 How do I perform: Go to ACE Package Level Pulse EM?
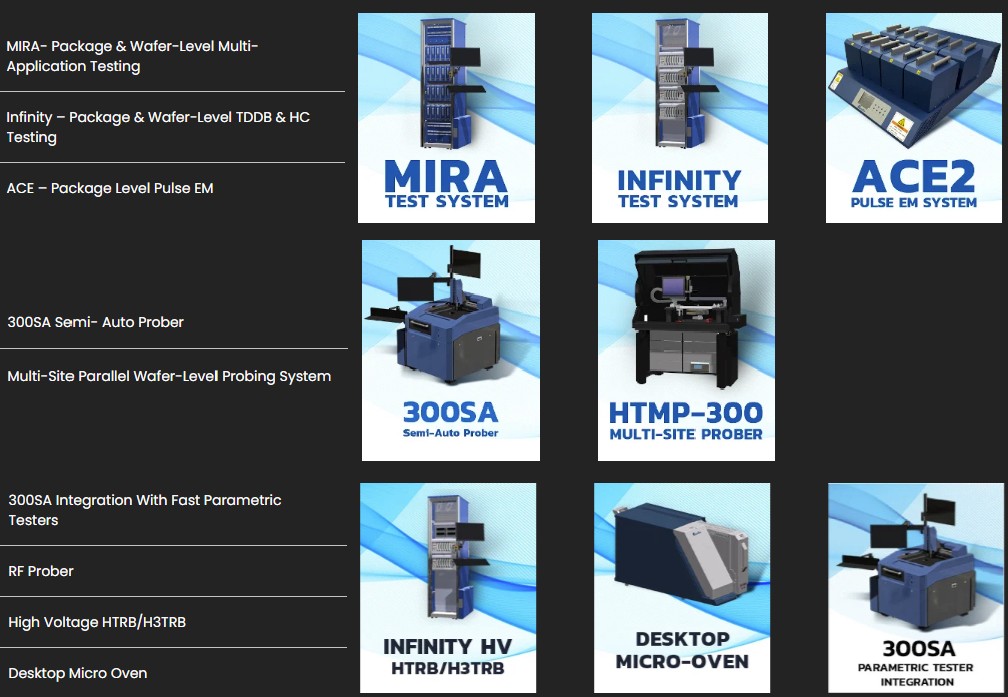click(x=110, y=188)
